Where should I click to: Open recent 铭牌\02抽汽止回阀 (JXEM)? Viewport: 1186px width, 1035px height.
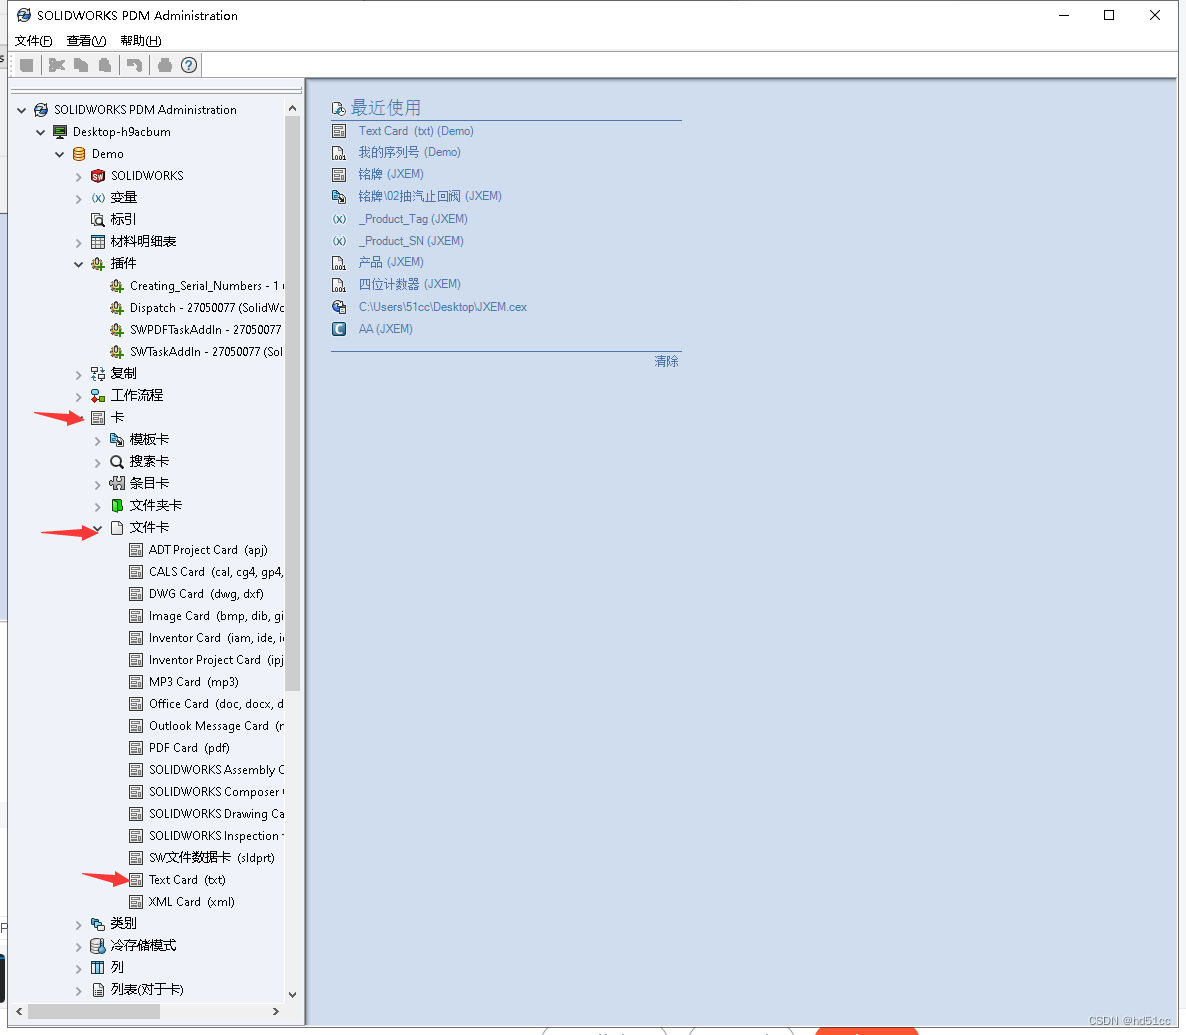pyautogui.click(x=430, y=196)
